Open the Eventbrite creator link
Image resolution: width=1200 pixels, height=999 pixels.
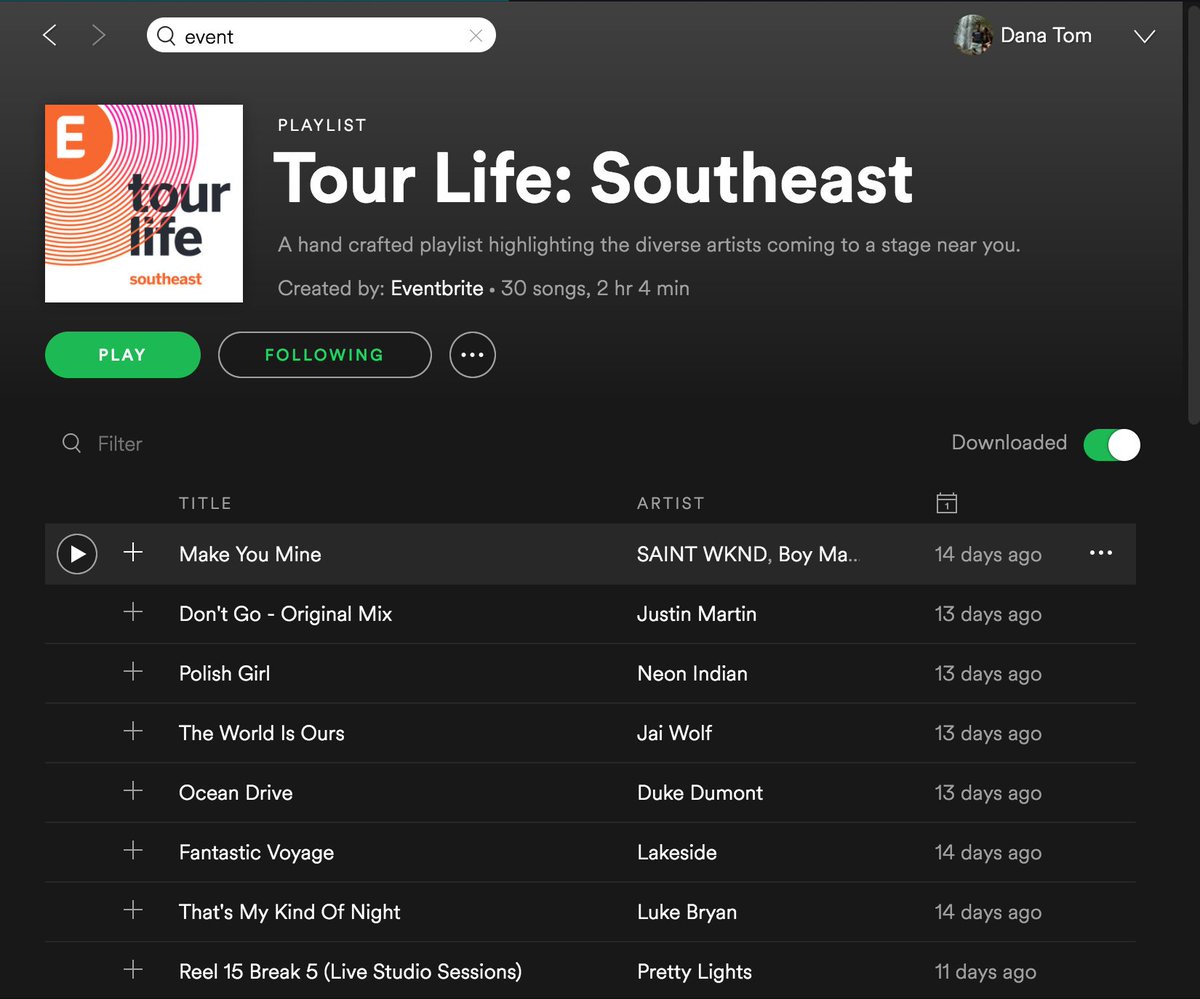(437, 289)
